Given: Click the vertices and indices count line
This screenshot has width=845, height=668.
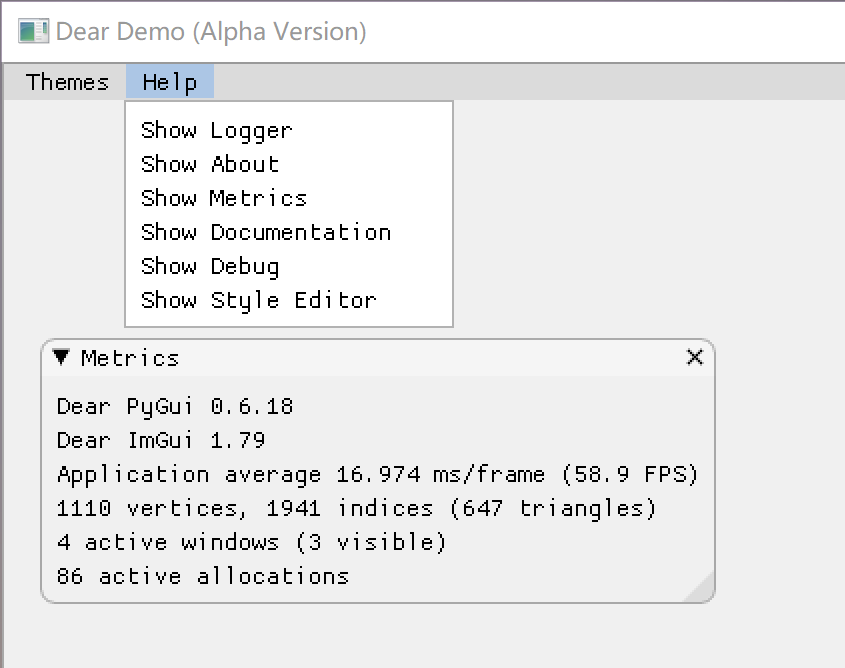Looking at the screenshot, I should 356,508.
